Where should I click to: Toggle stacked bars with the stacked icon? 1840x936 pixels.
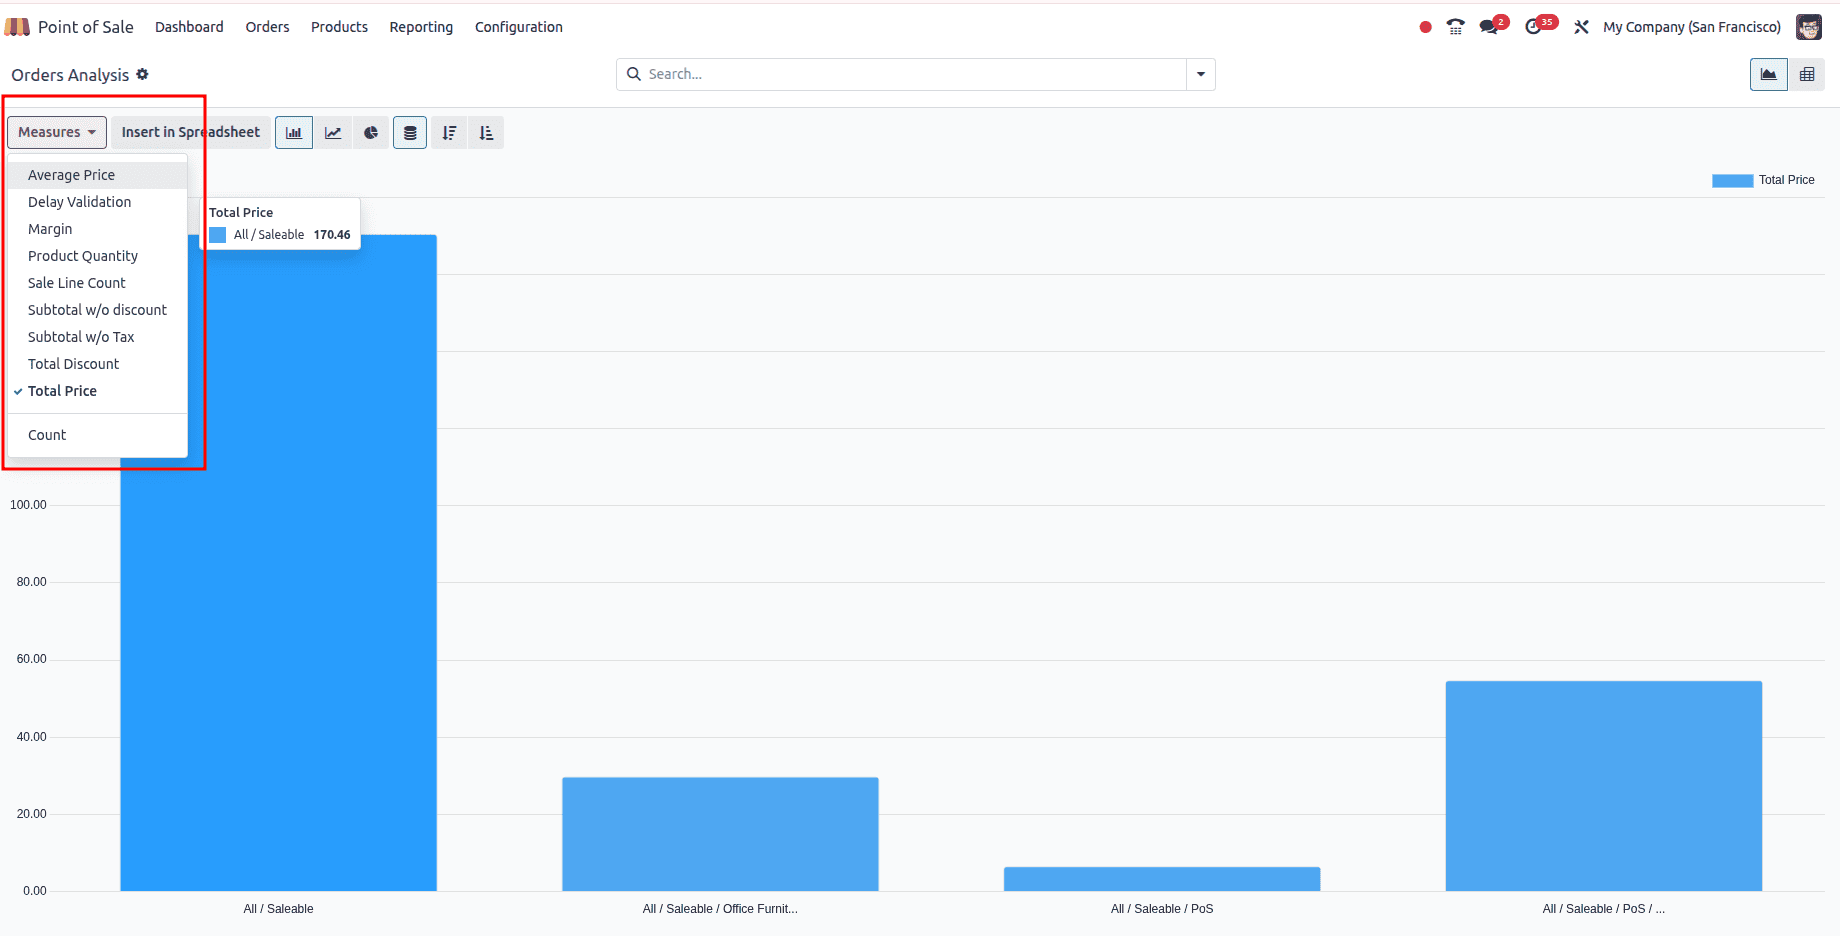[x=410, y=132]
